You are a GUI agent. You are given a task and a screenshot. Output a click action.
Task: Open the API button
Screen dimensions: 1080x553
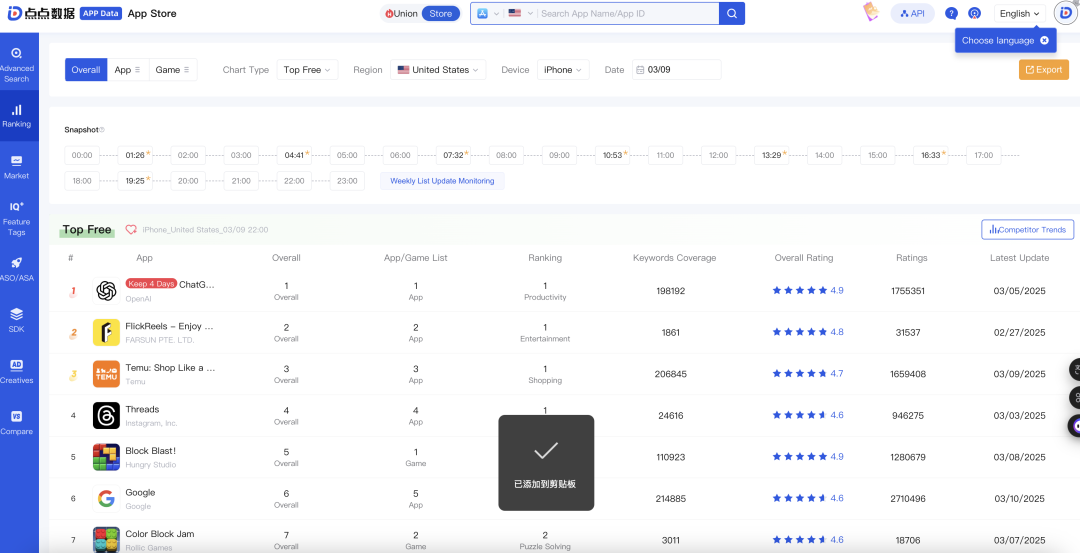(x=913, y=13)
